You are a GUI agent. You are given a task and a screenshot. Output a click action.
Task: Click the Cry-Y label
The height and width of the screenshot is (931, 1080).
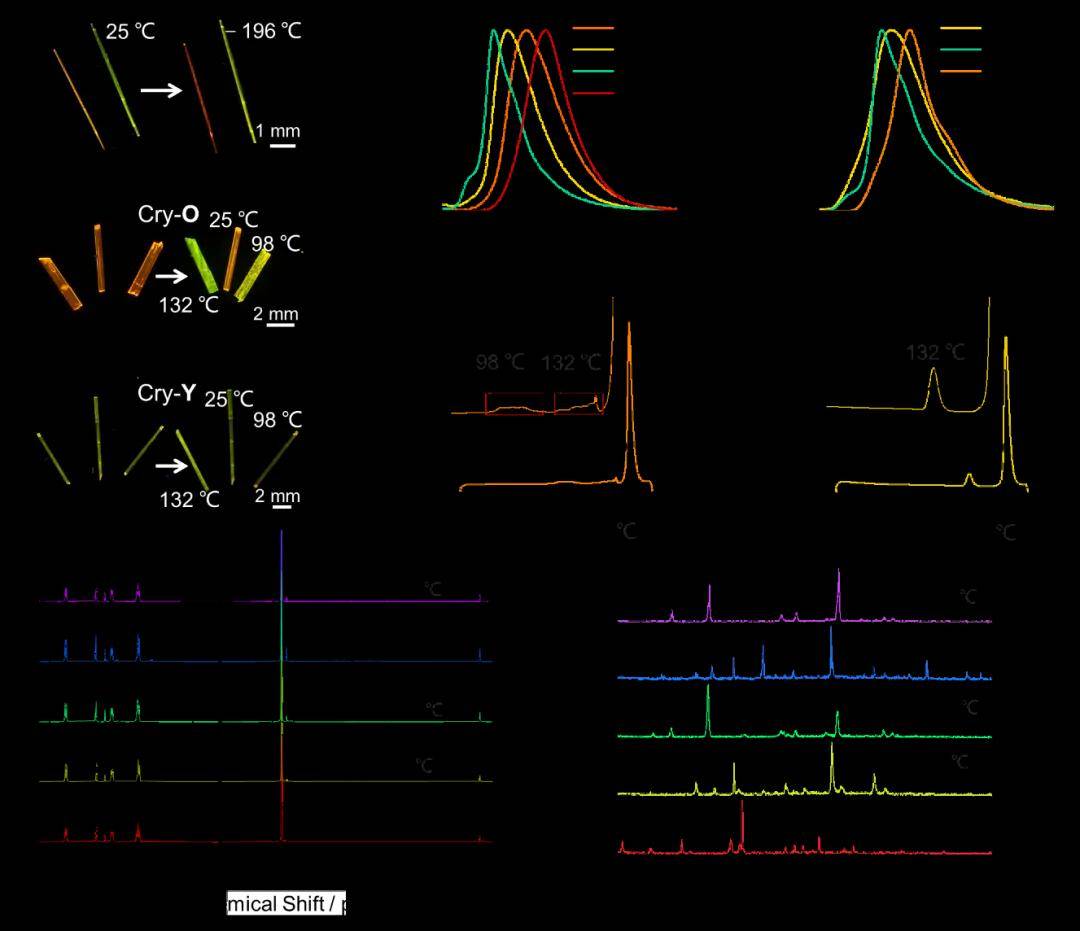pos(167,393)
